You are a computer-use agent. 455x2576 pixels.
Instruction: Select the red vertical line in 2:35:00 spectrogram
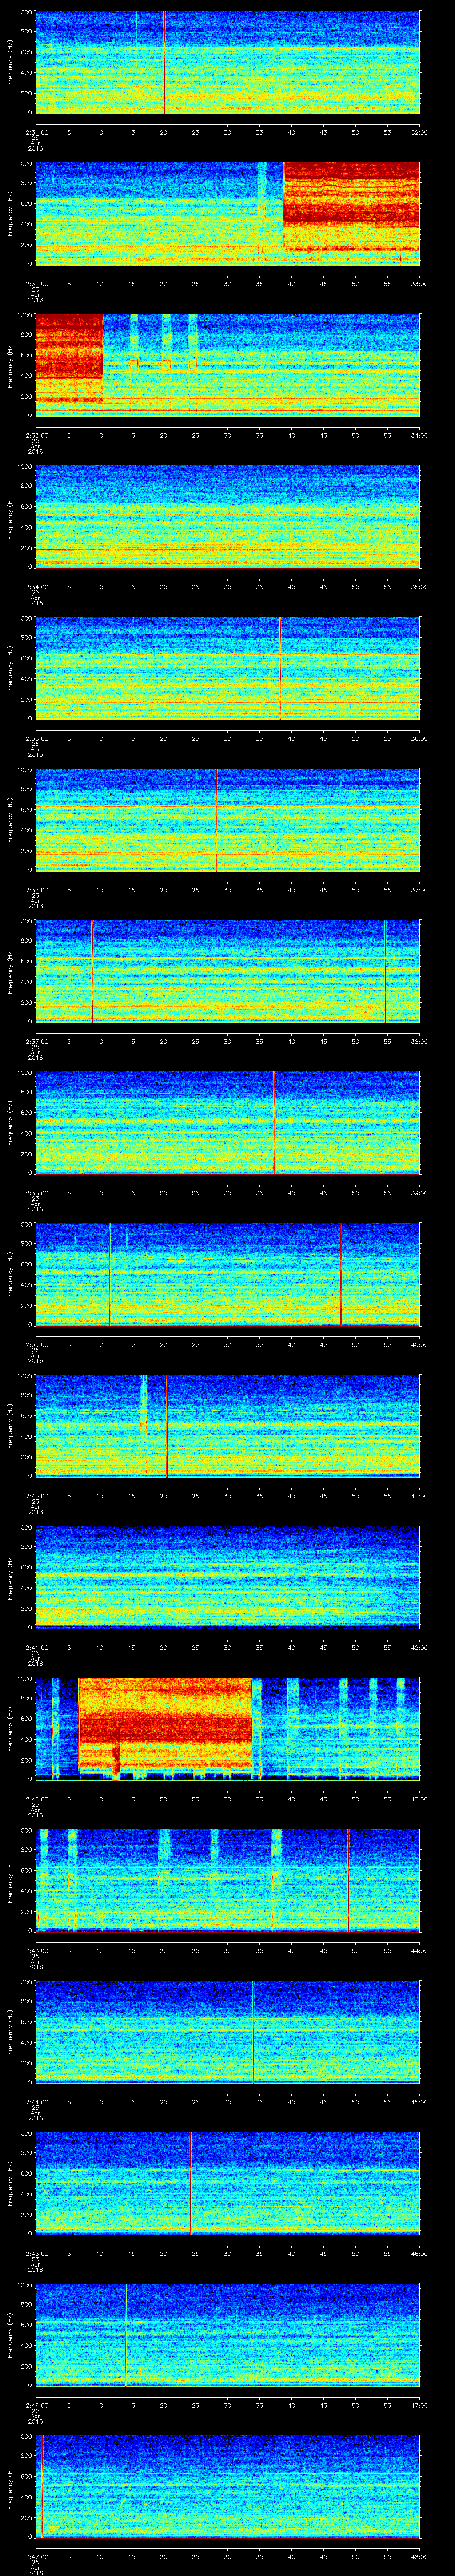click(x=280, y=668)
